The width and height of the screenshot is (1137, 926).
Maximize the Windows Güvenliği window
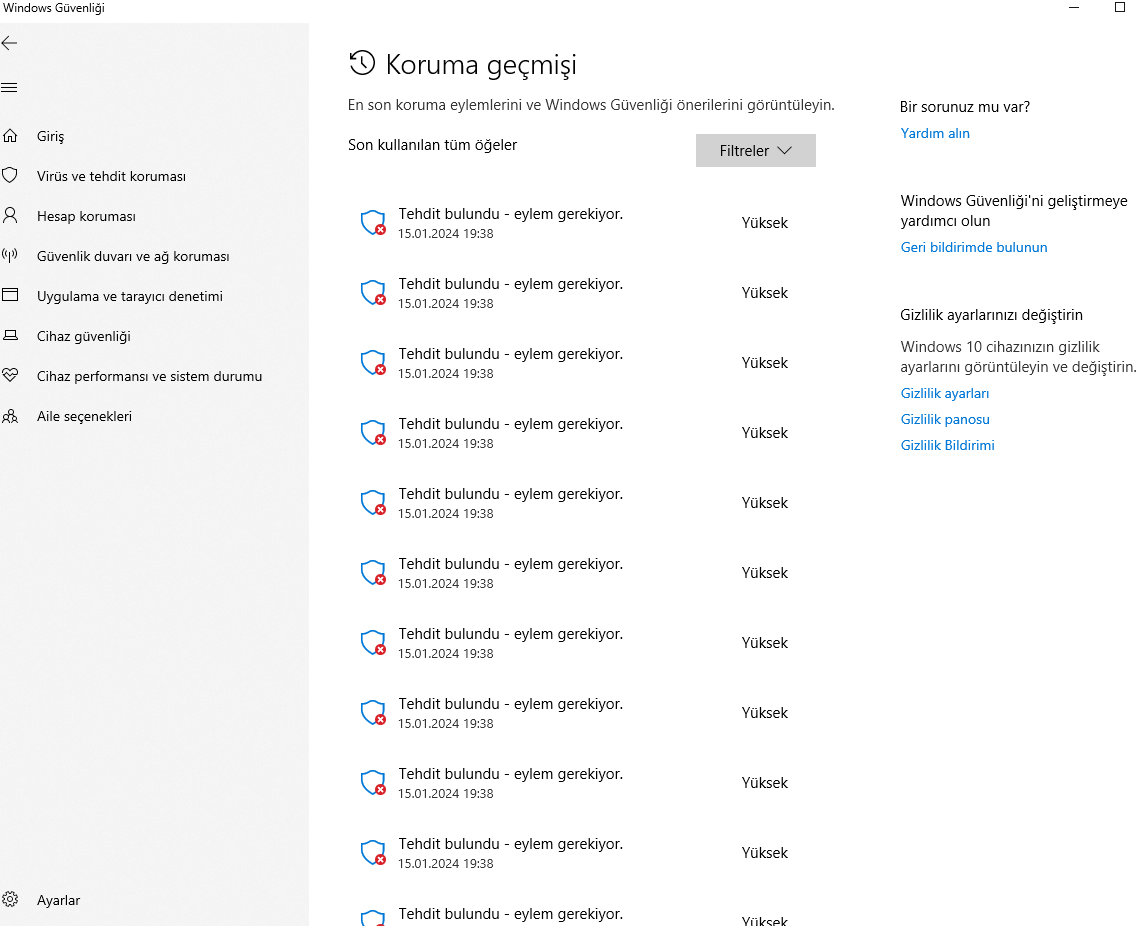pyautogui.click(x=1120, y=7)
